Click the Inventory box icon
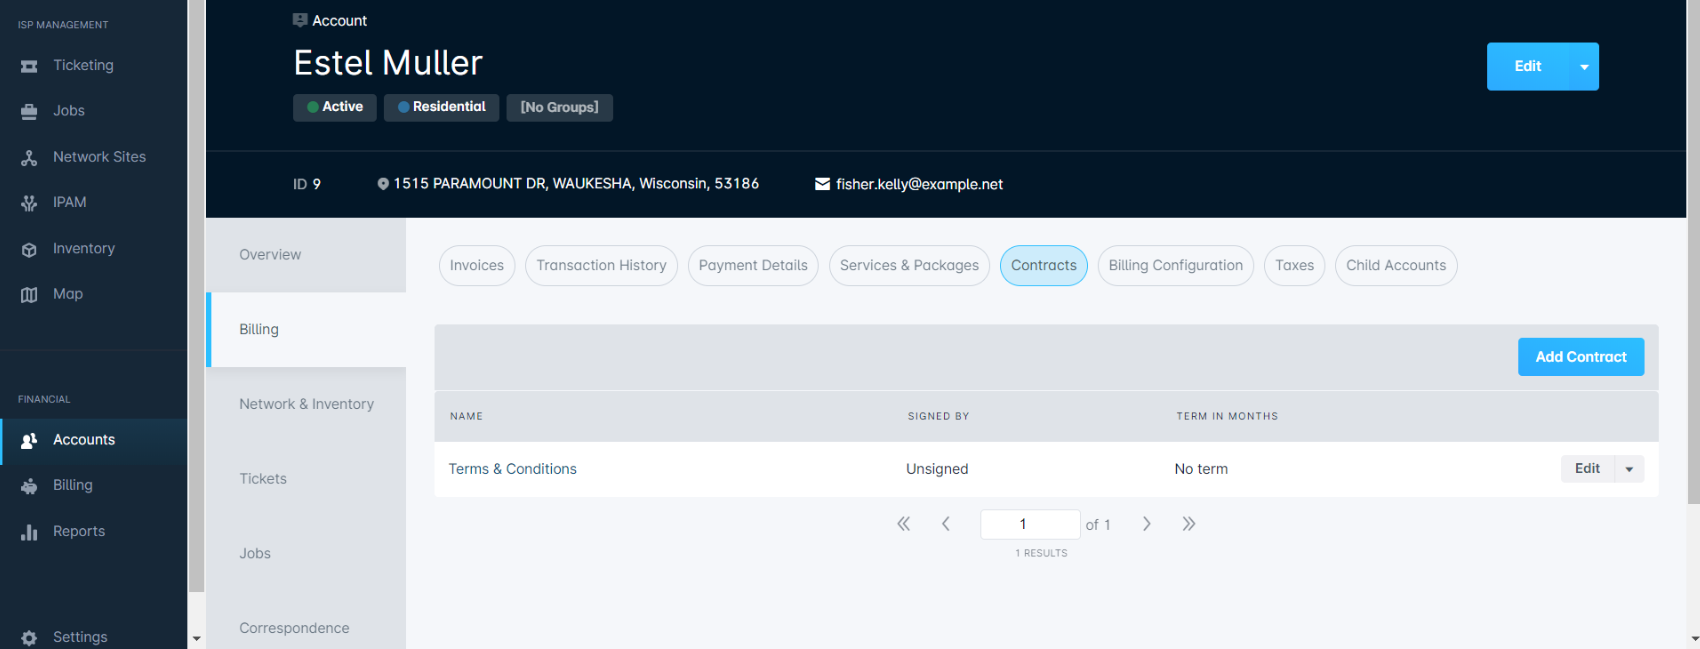This screenshot has width=1700, height=649. (x=29, y=249)
